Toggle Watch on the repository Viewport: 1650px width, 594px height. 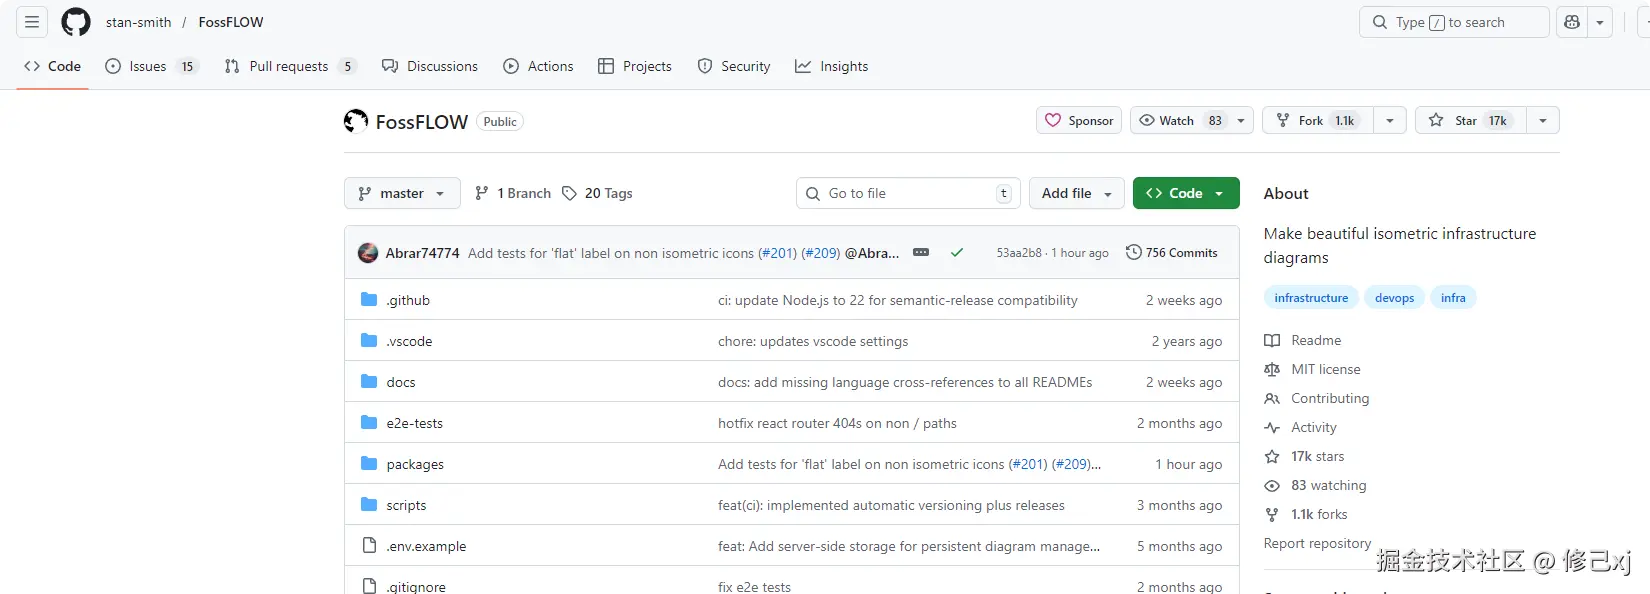coord(1178,121)
